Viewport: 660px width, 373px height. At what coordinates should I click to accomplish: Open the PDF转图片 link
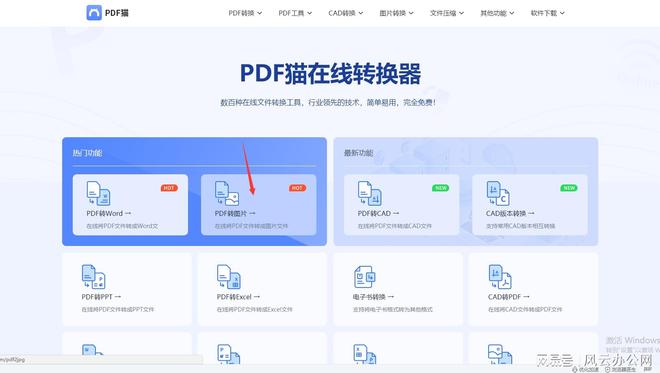[235, 213]
